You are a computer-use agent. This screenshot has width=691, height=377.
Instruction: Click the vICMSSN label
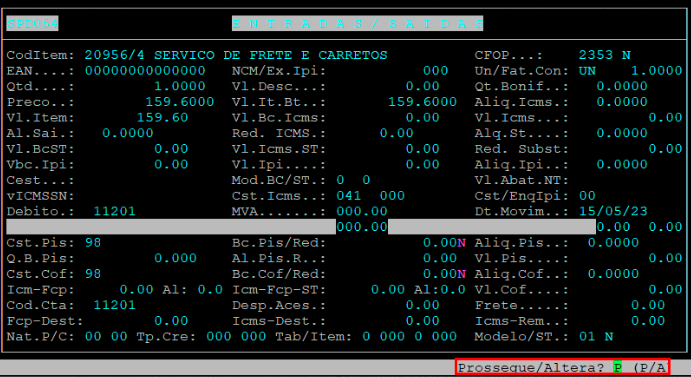point(40,195)
